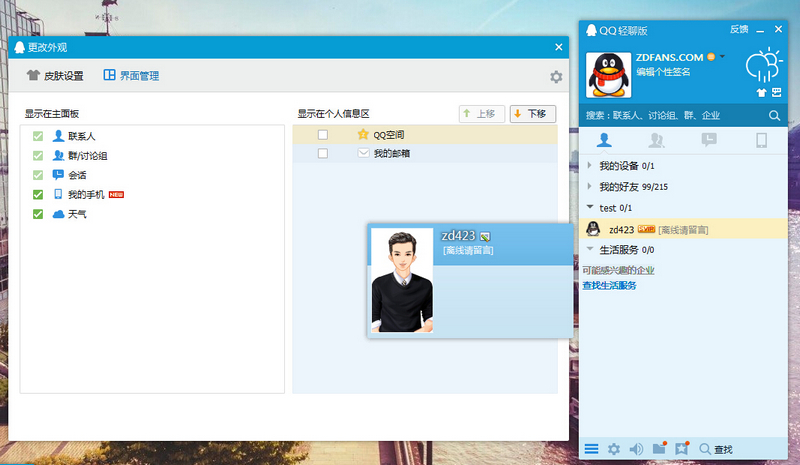Open QQ main menu hamburger icon
The image size is (800, 465).
click(x=591, y=450)
